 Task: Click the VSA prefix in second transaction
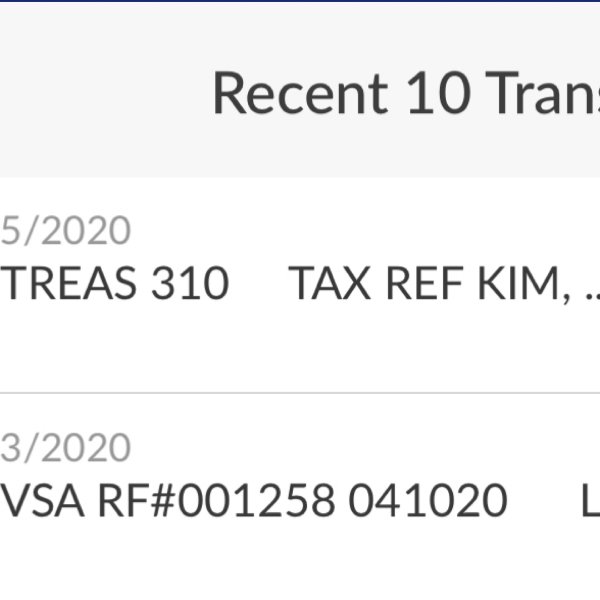pyautogui.click(x=42, y=501)
